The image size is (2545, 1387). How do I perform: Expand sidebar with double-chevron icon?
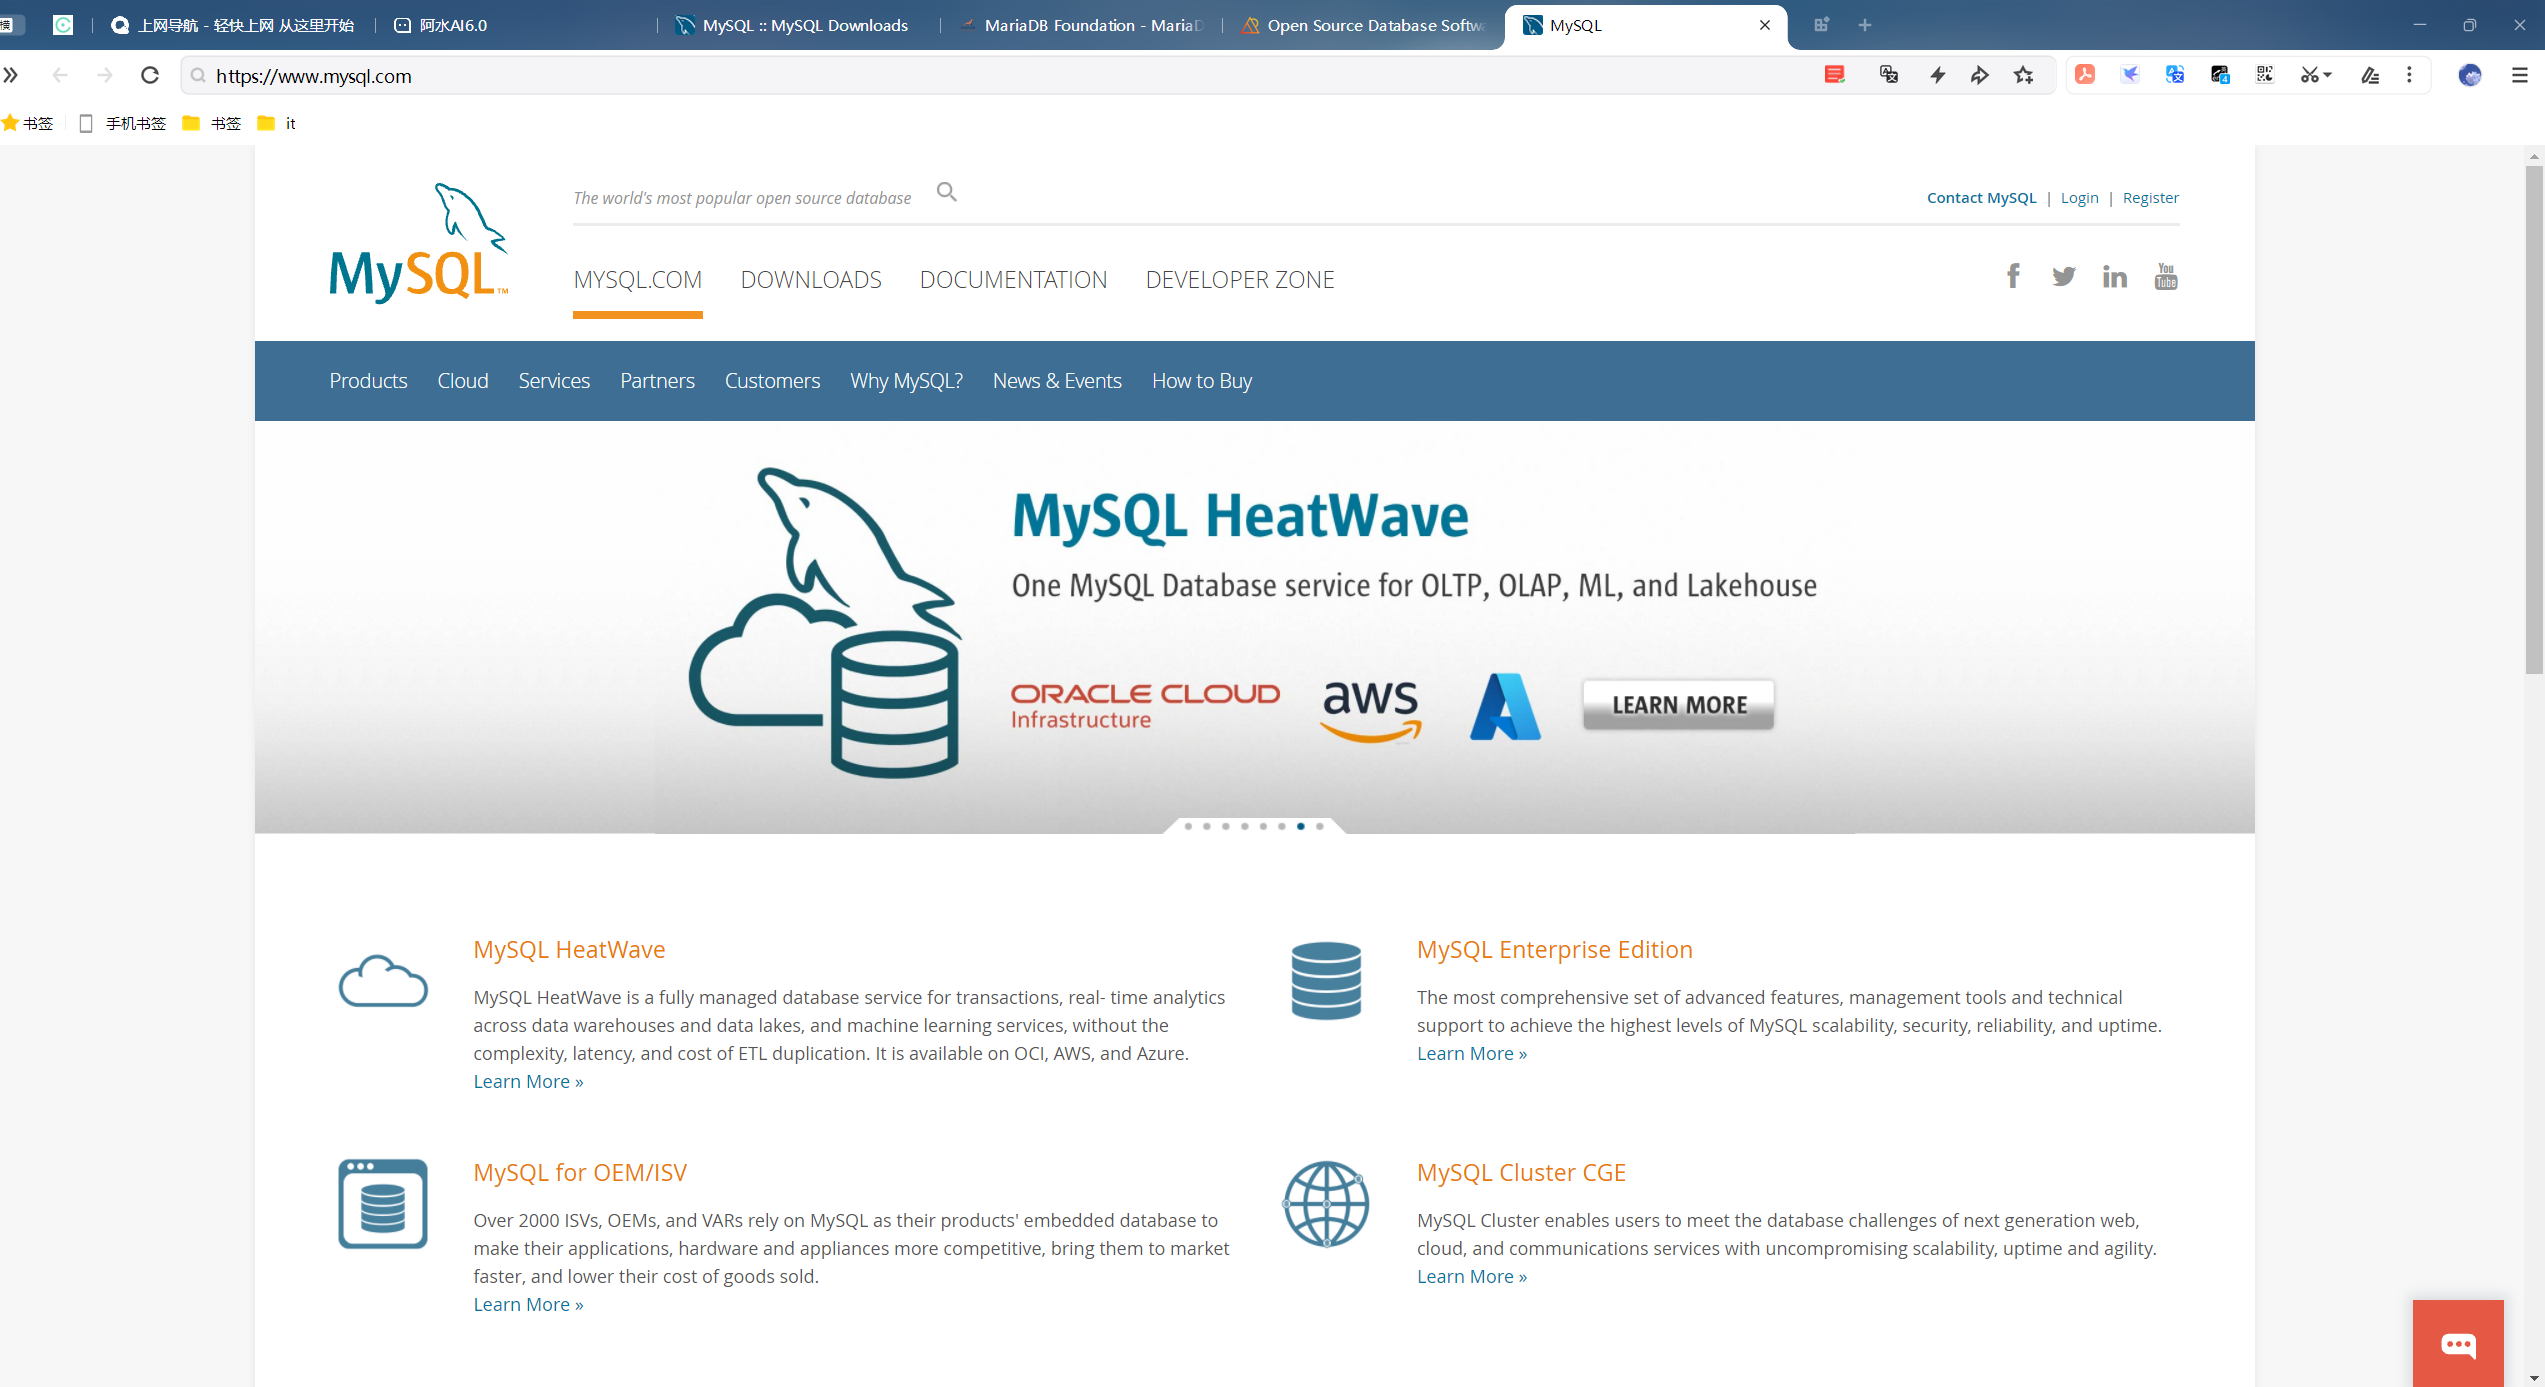(x=11, y=75)
